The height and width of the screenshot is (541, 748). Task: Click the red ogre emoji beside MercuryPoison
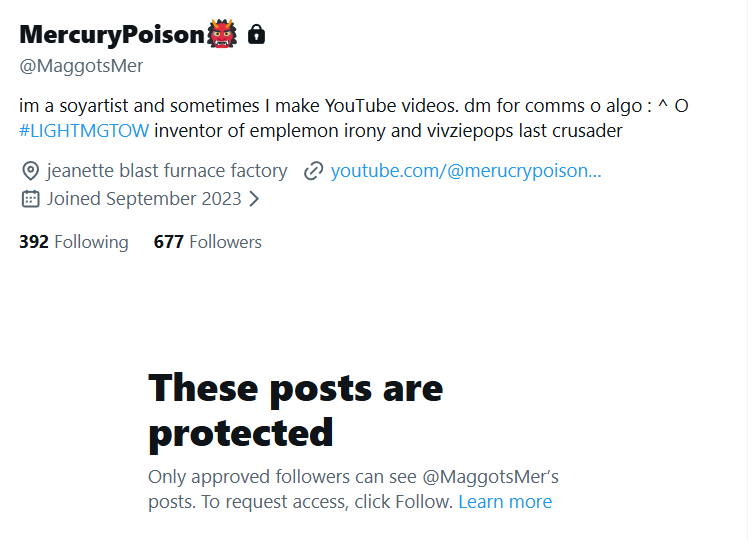[x=222, y=35]
